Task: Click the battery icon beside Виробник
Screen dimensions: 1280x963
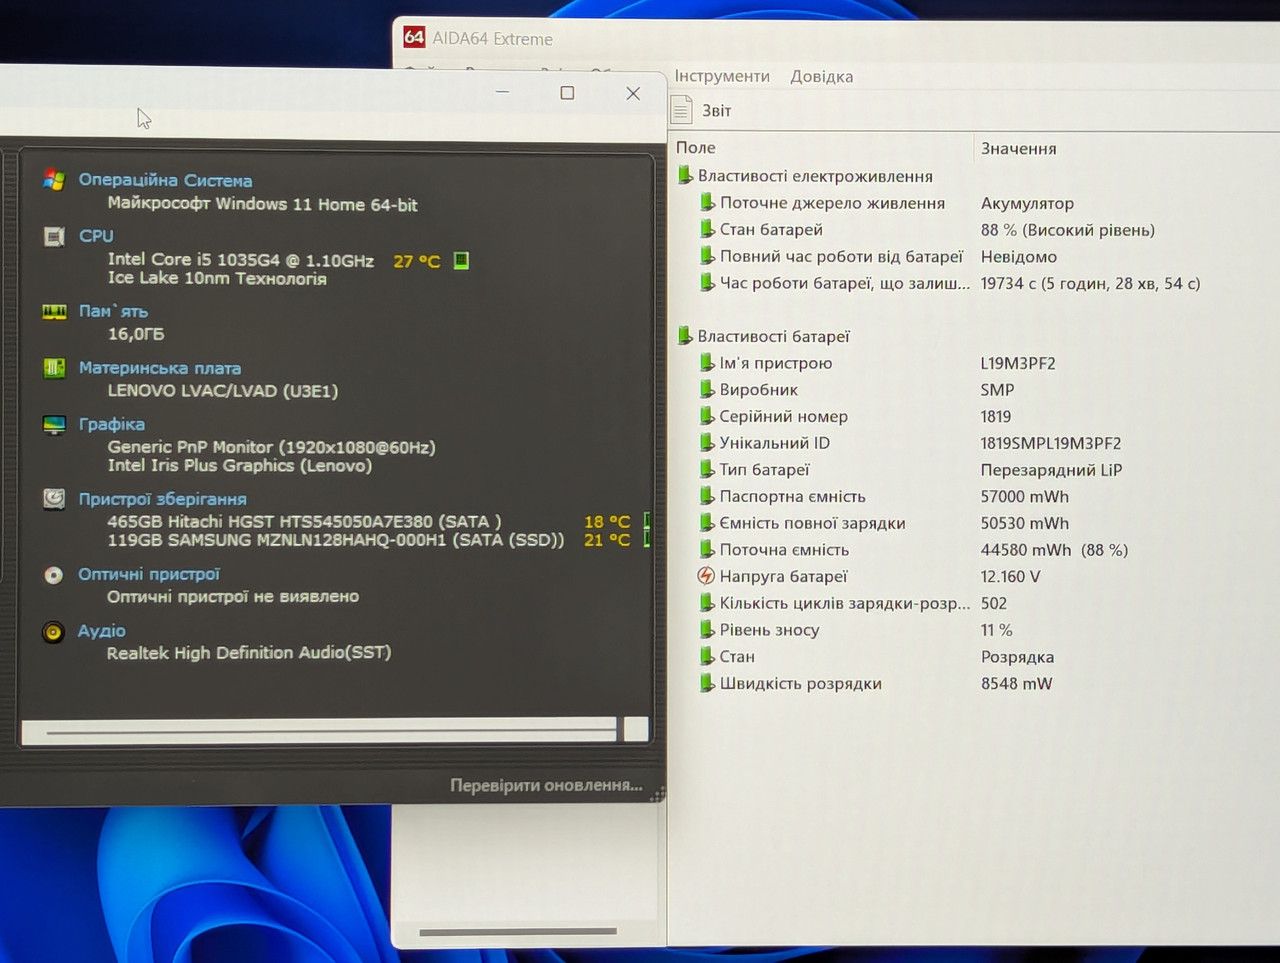Action: pyautogui.click(x=707, y=389)
